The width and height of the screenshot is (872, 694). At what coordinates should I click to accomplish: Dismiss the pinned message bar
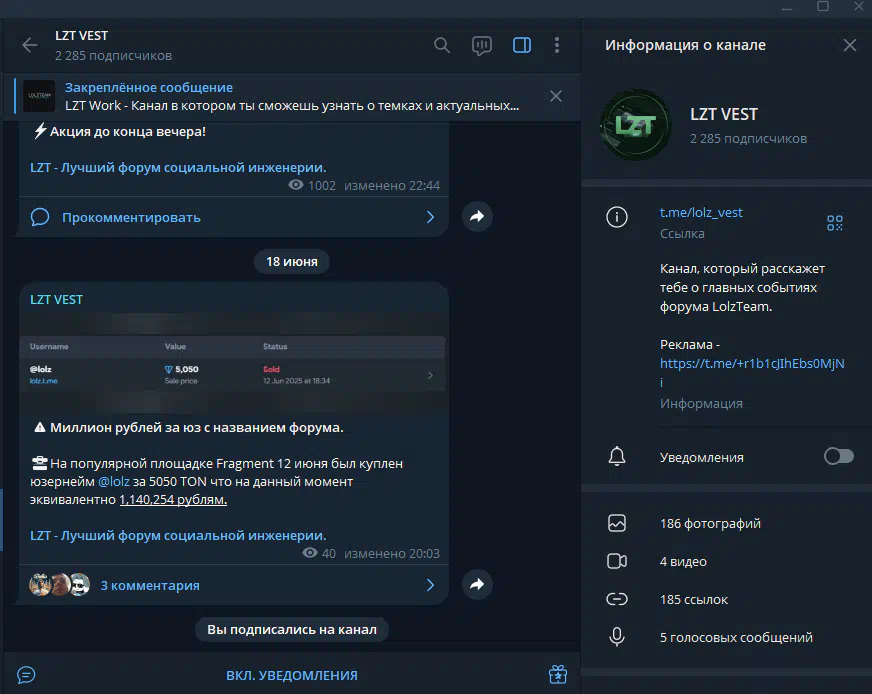556,96
